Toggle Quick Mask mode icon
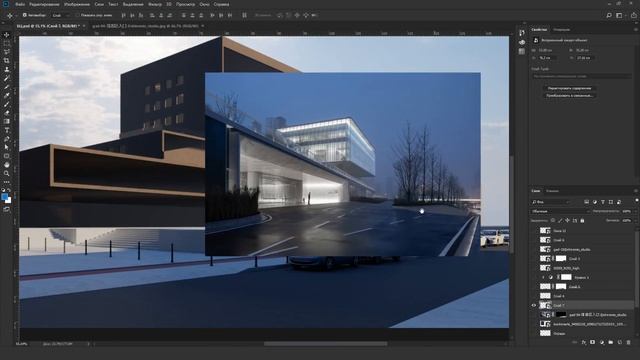The height and width of the screenshot is (360, 640). pyautogui.click(x=7, y=209)
